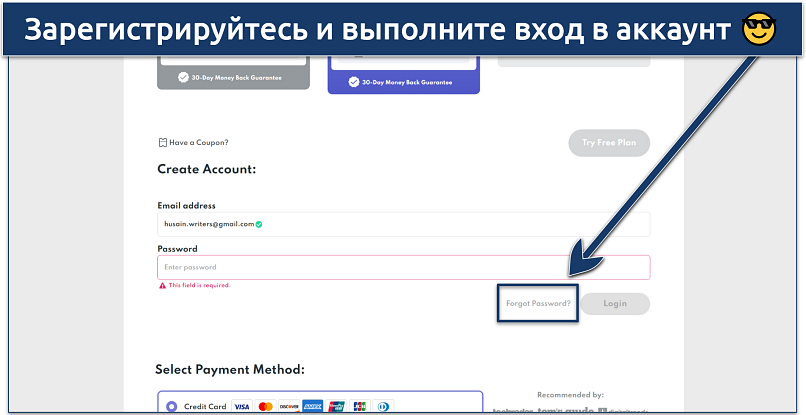806x415 pixels.
Task: Open the Forgot Password? link
Action: 538,303
